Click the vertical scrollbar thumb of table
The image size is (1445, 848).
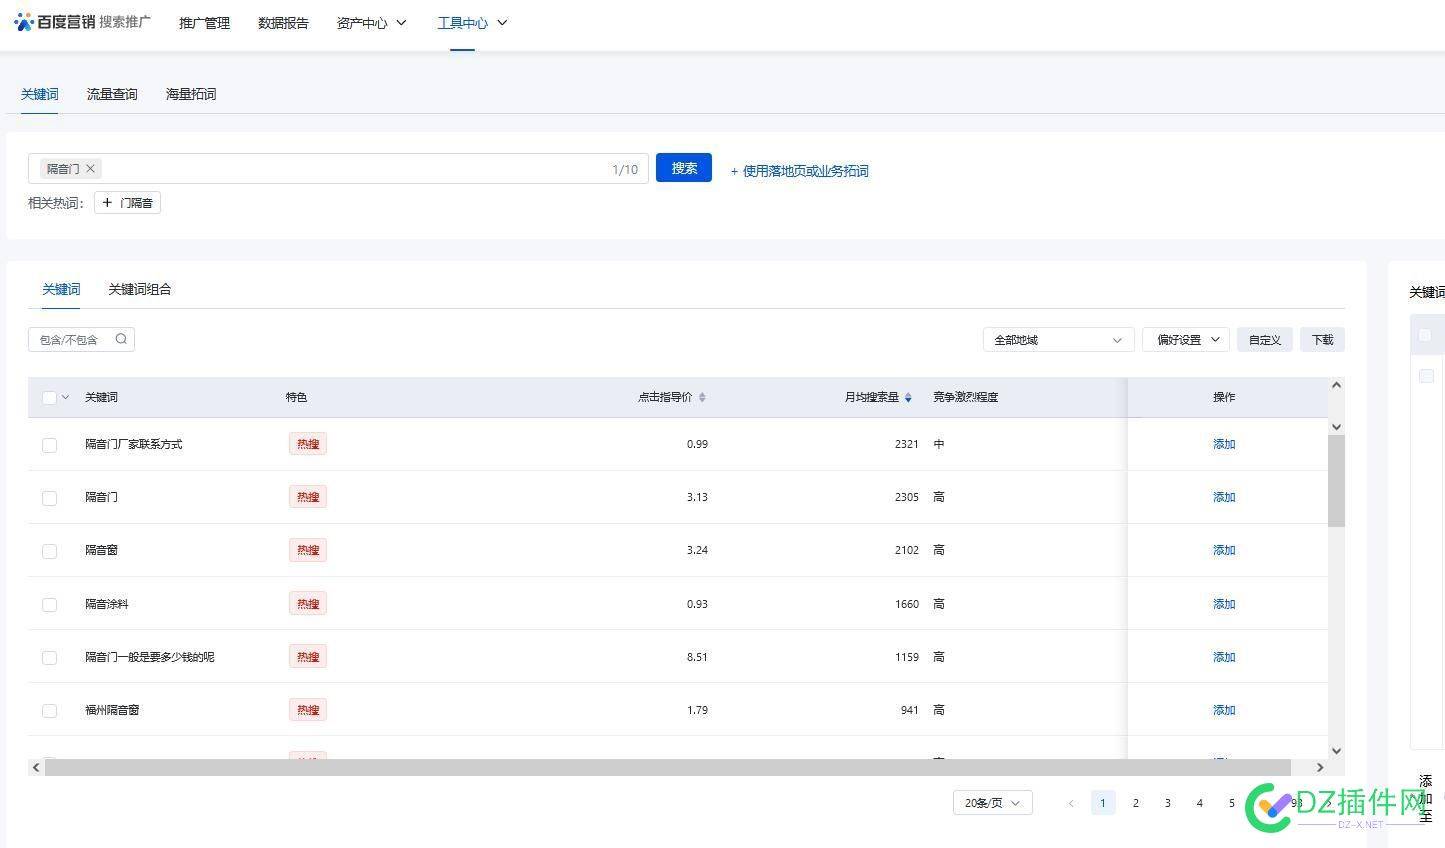point(1336,481)
